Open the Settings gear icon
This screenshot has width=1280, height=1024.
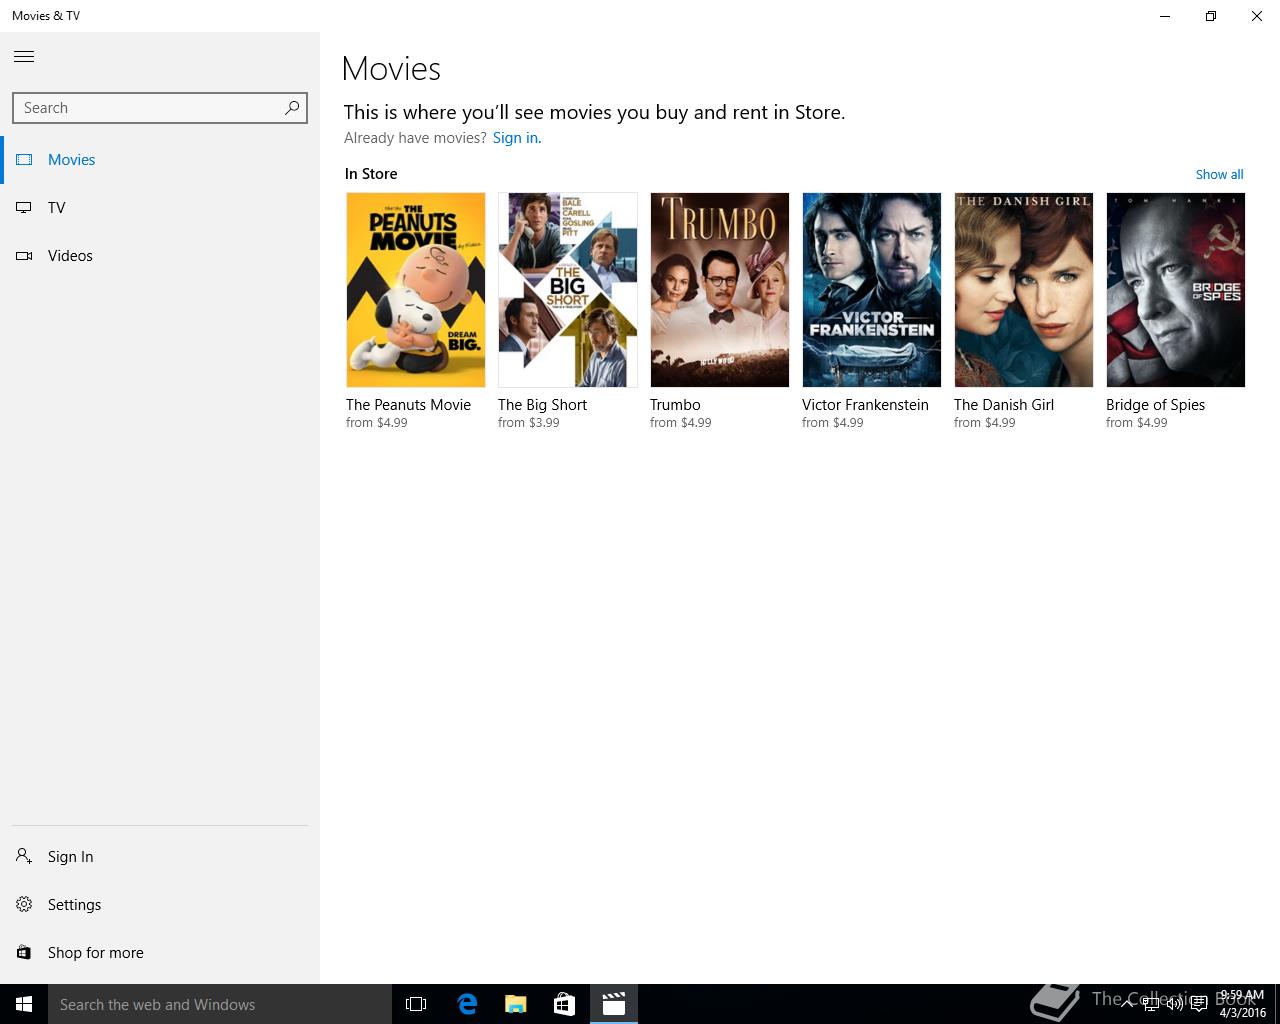[24, 905]
